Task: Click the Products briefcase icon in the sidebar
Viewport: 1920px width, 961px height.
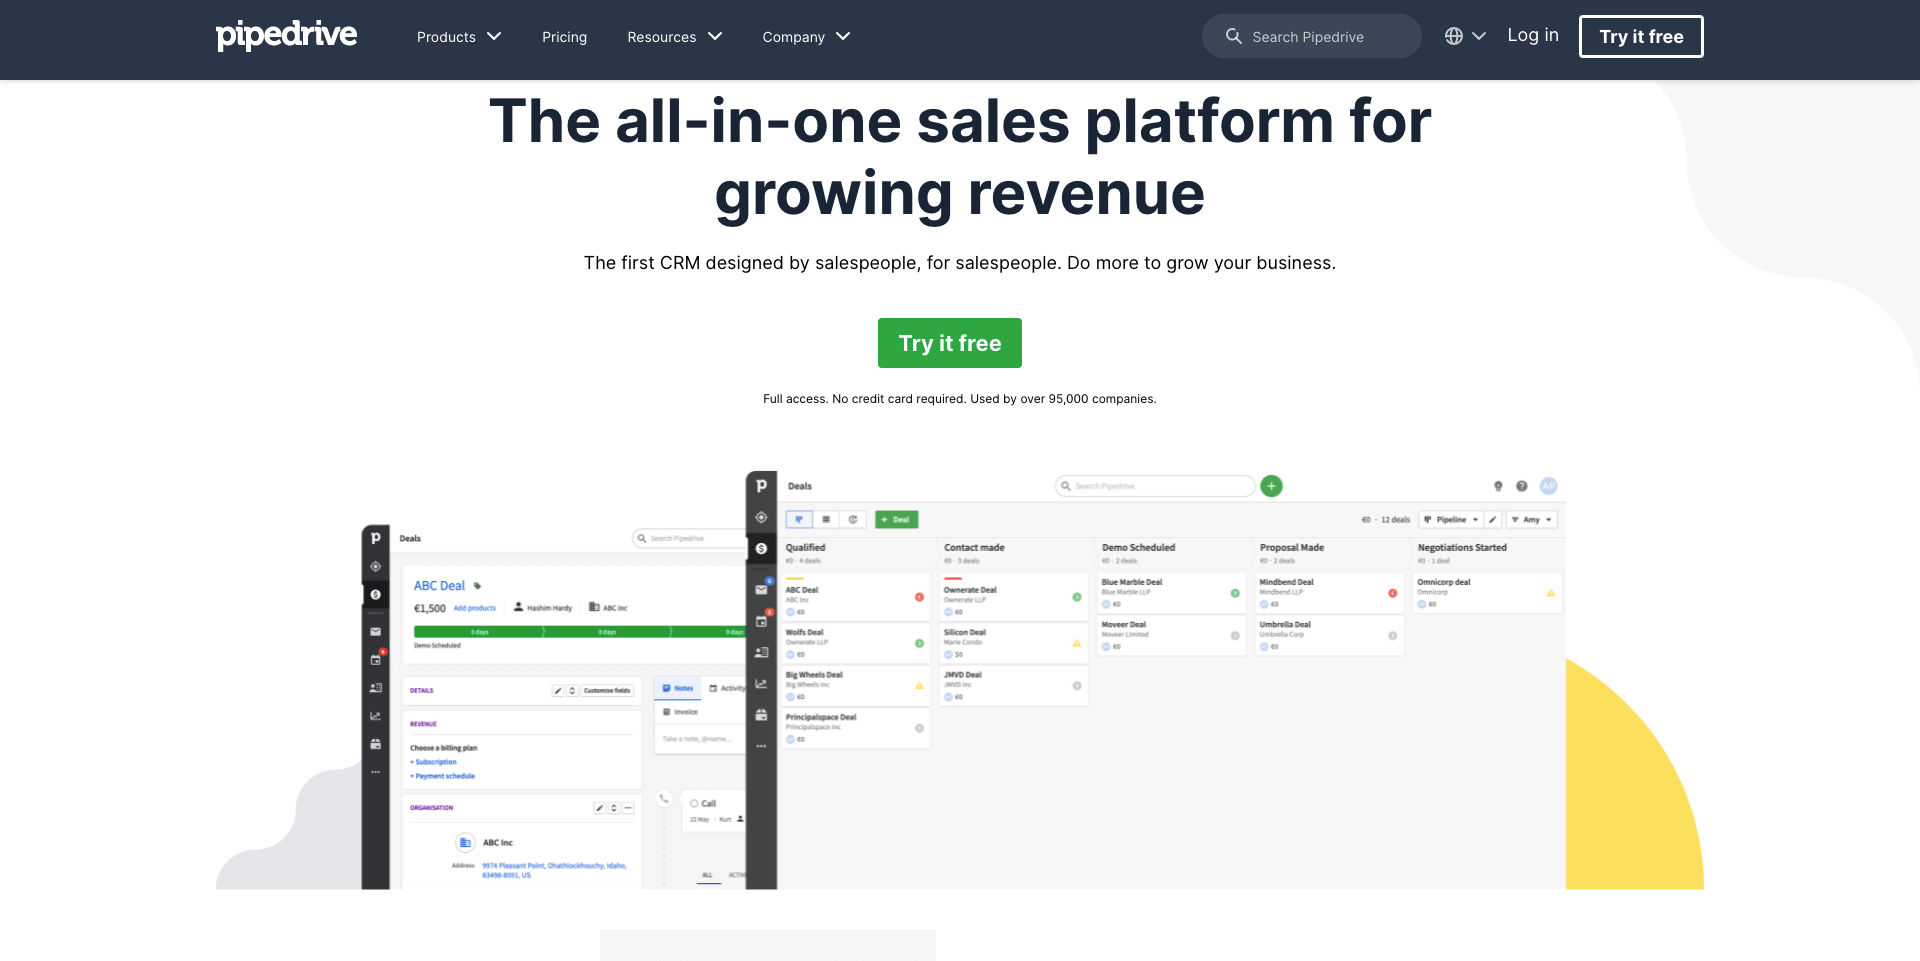Action: 762,714
